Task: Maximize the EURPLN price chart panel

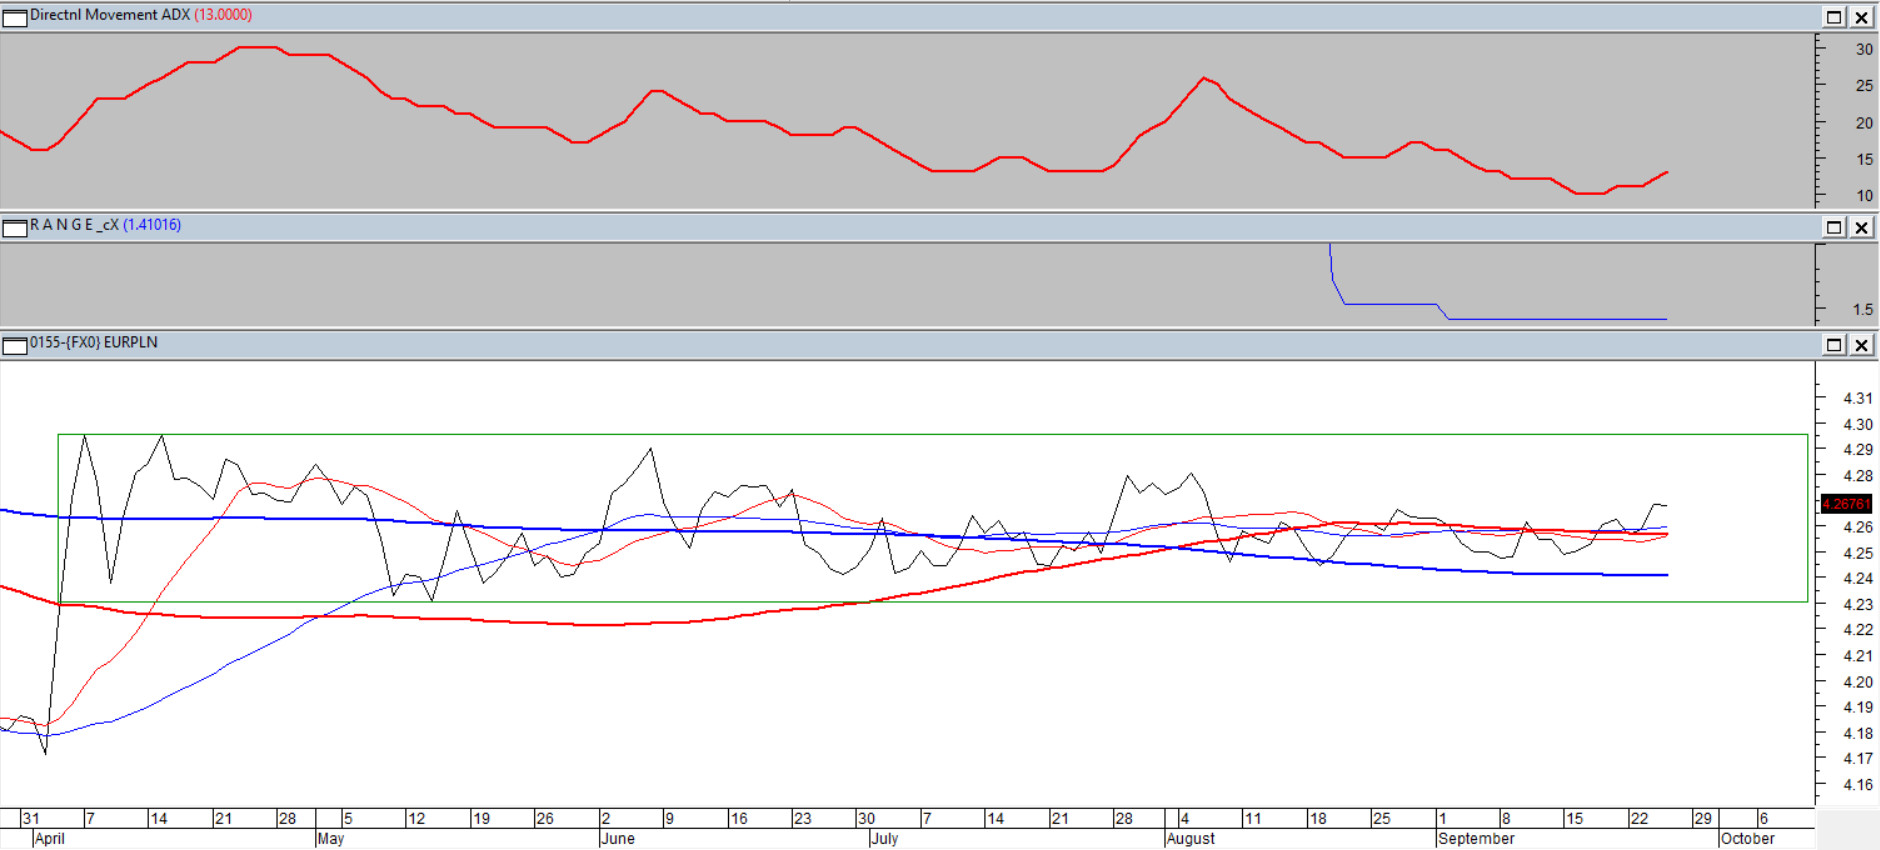Action: 1834,345
